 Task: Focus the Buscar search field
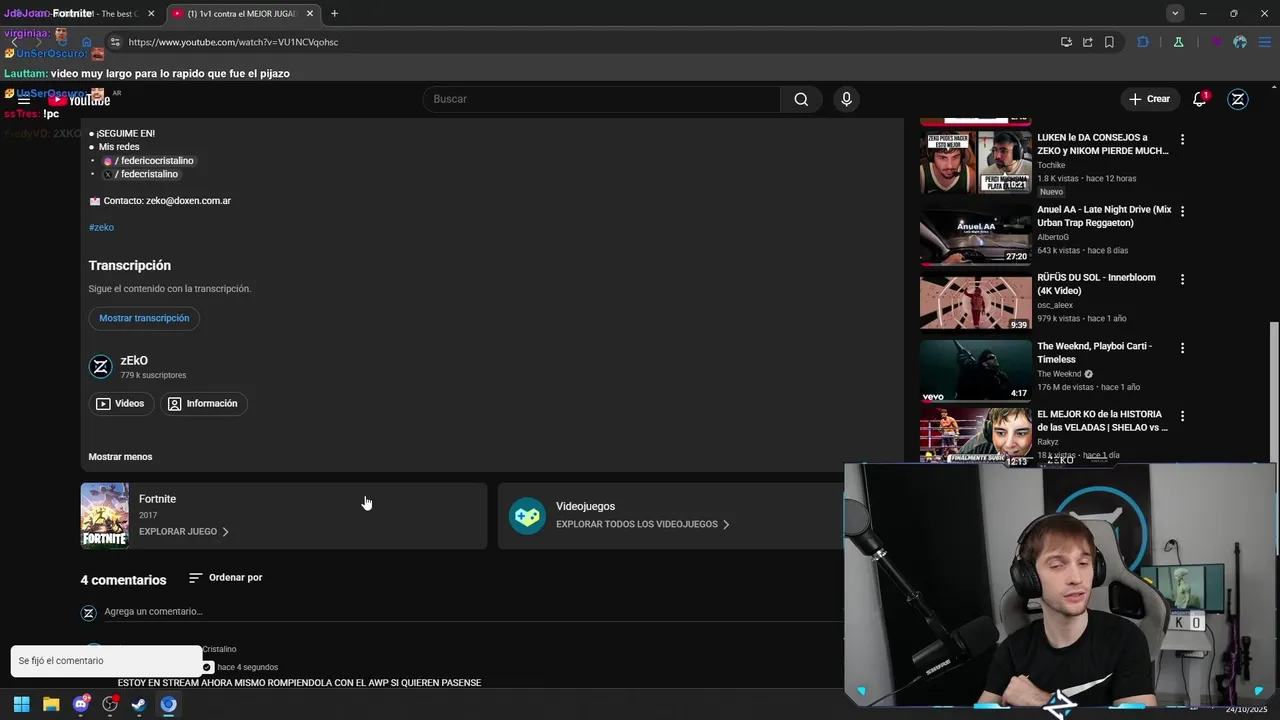coord(602,99)
